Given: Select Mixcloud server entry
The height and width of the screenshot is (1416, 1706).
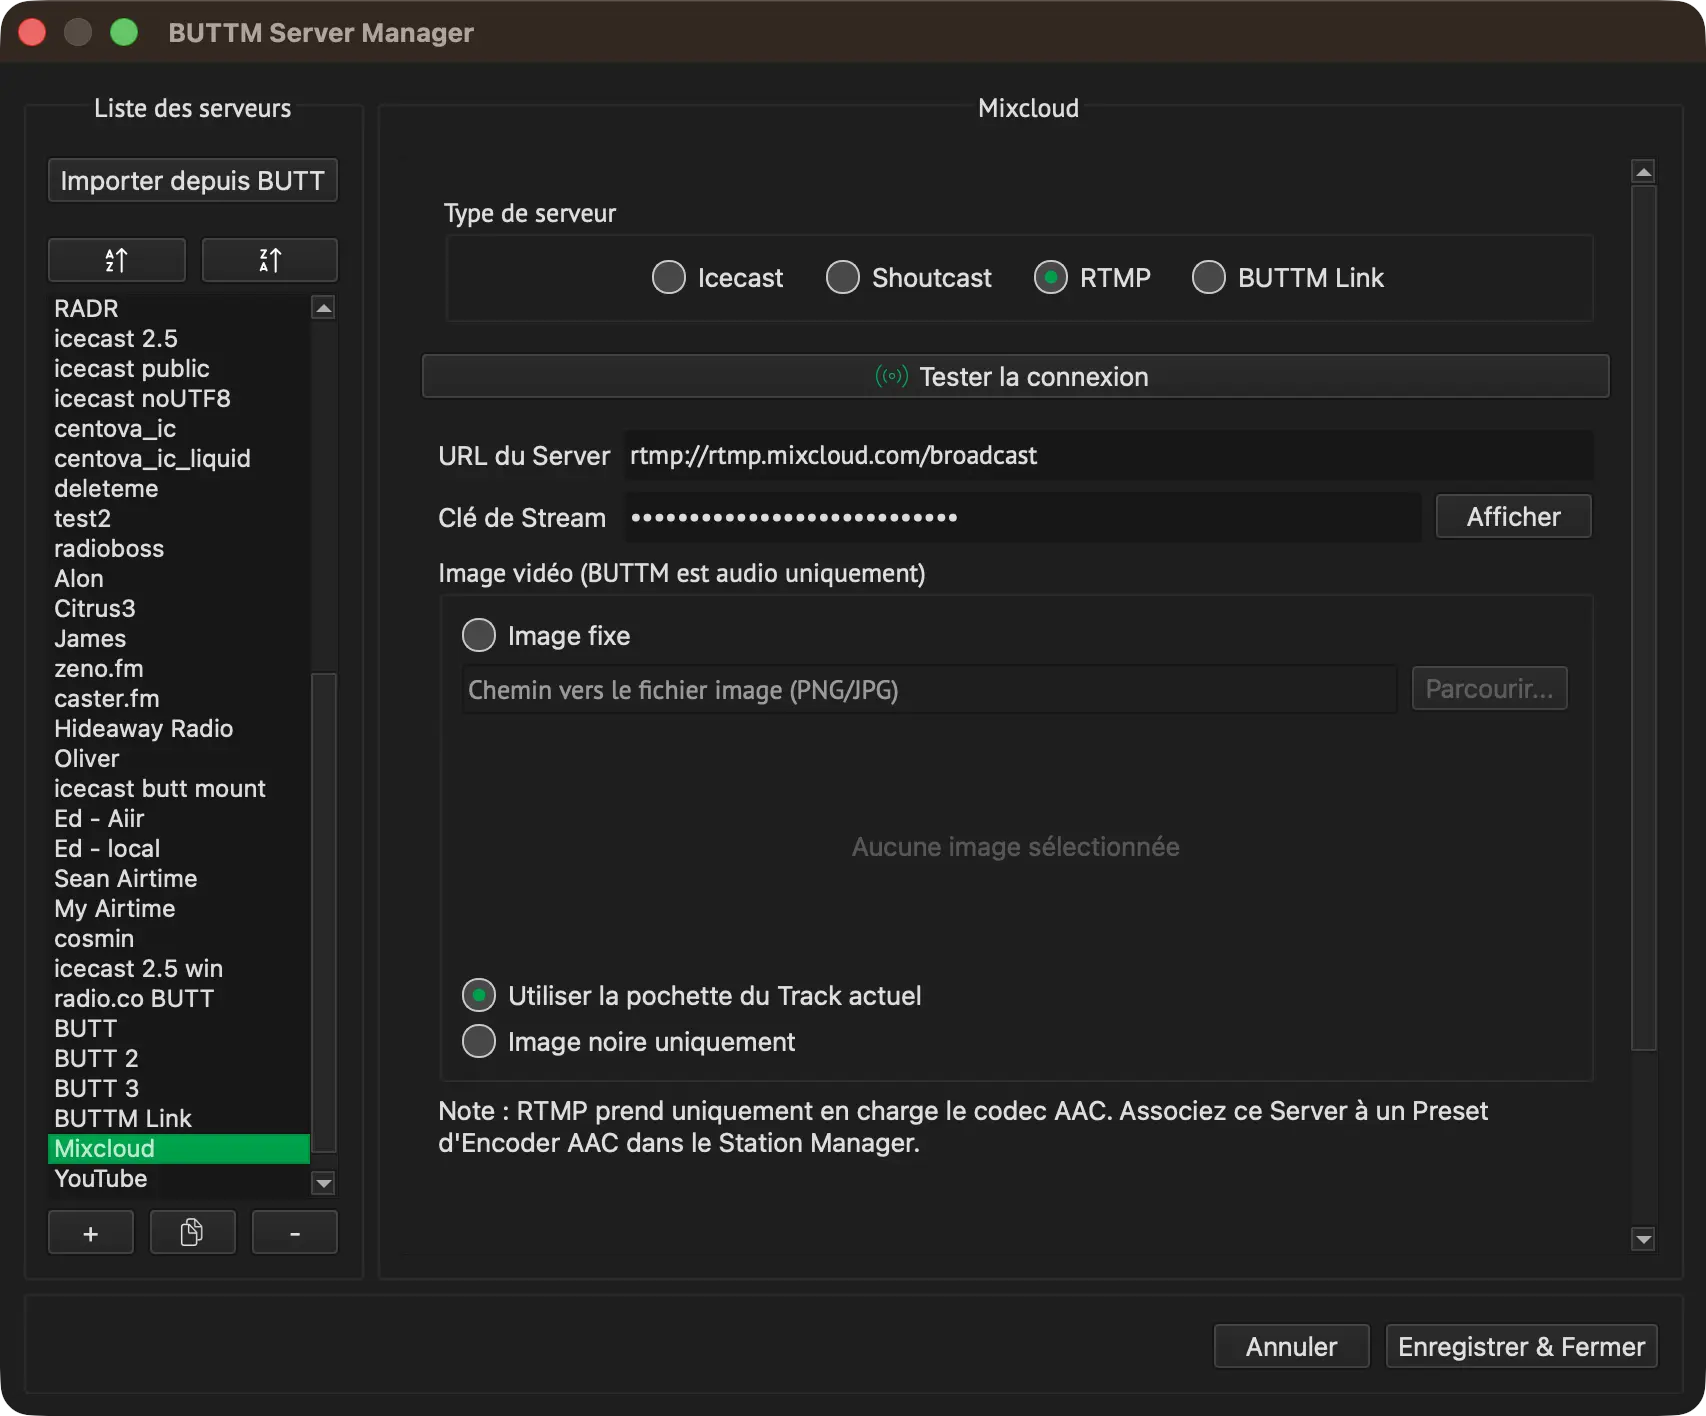Looking at the screenshot, I should pyautogui.click(x=179, y=1148).
